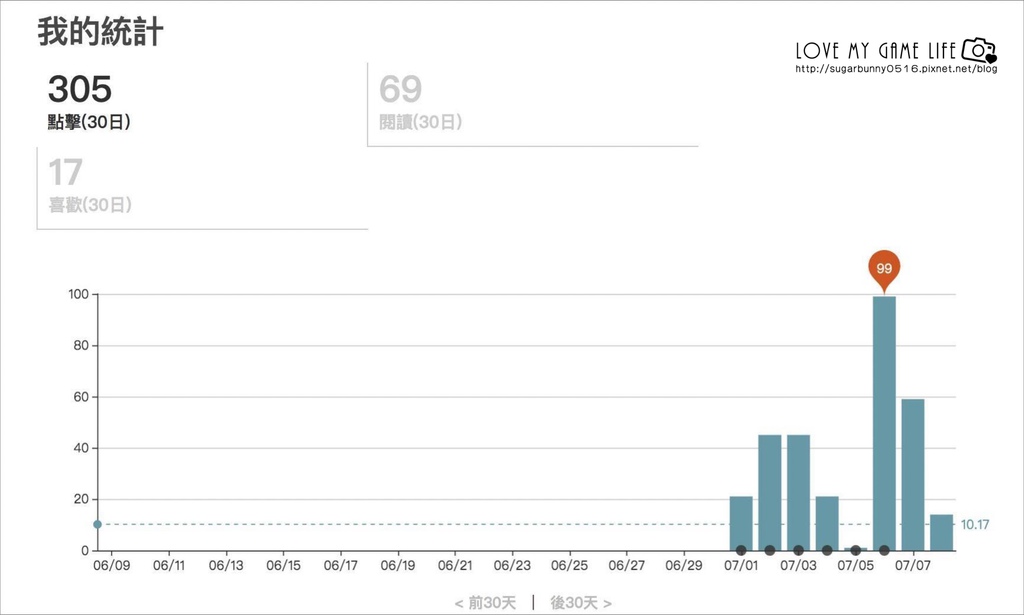Switch to the 17 喜歡(30日) tab
This screenshot has height=615, width=1024.
point(202,188)
